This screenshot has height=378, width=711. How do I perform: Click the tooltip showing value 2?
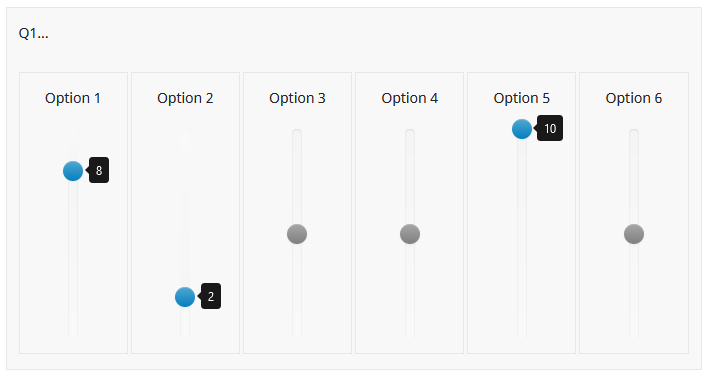211,296
